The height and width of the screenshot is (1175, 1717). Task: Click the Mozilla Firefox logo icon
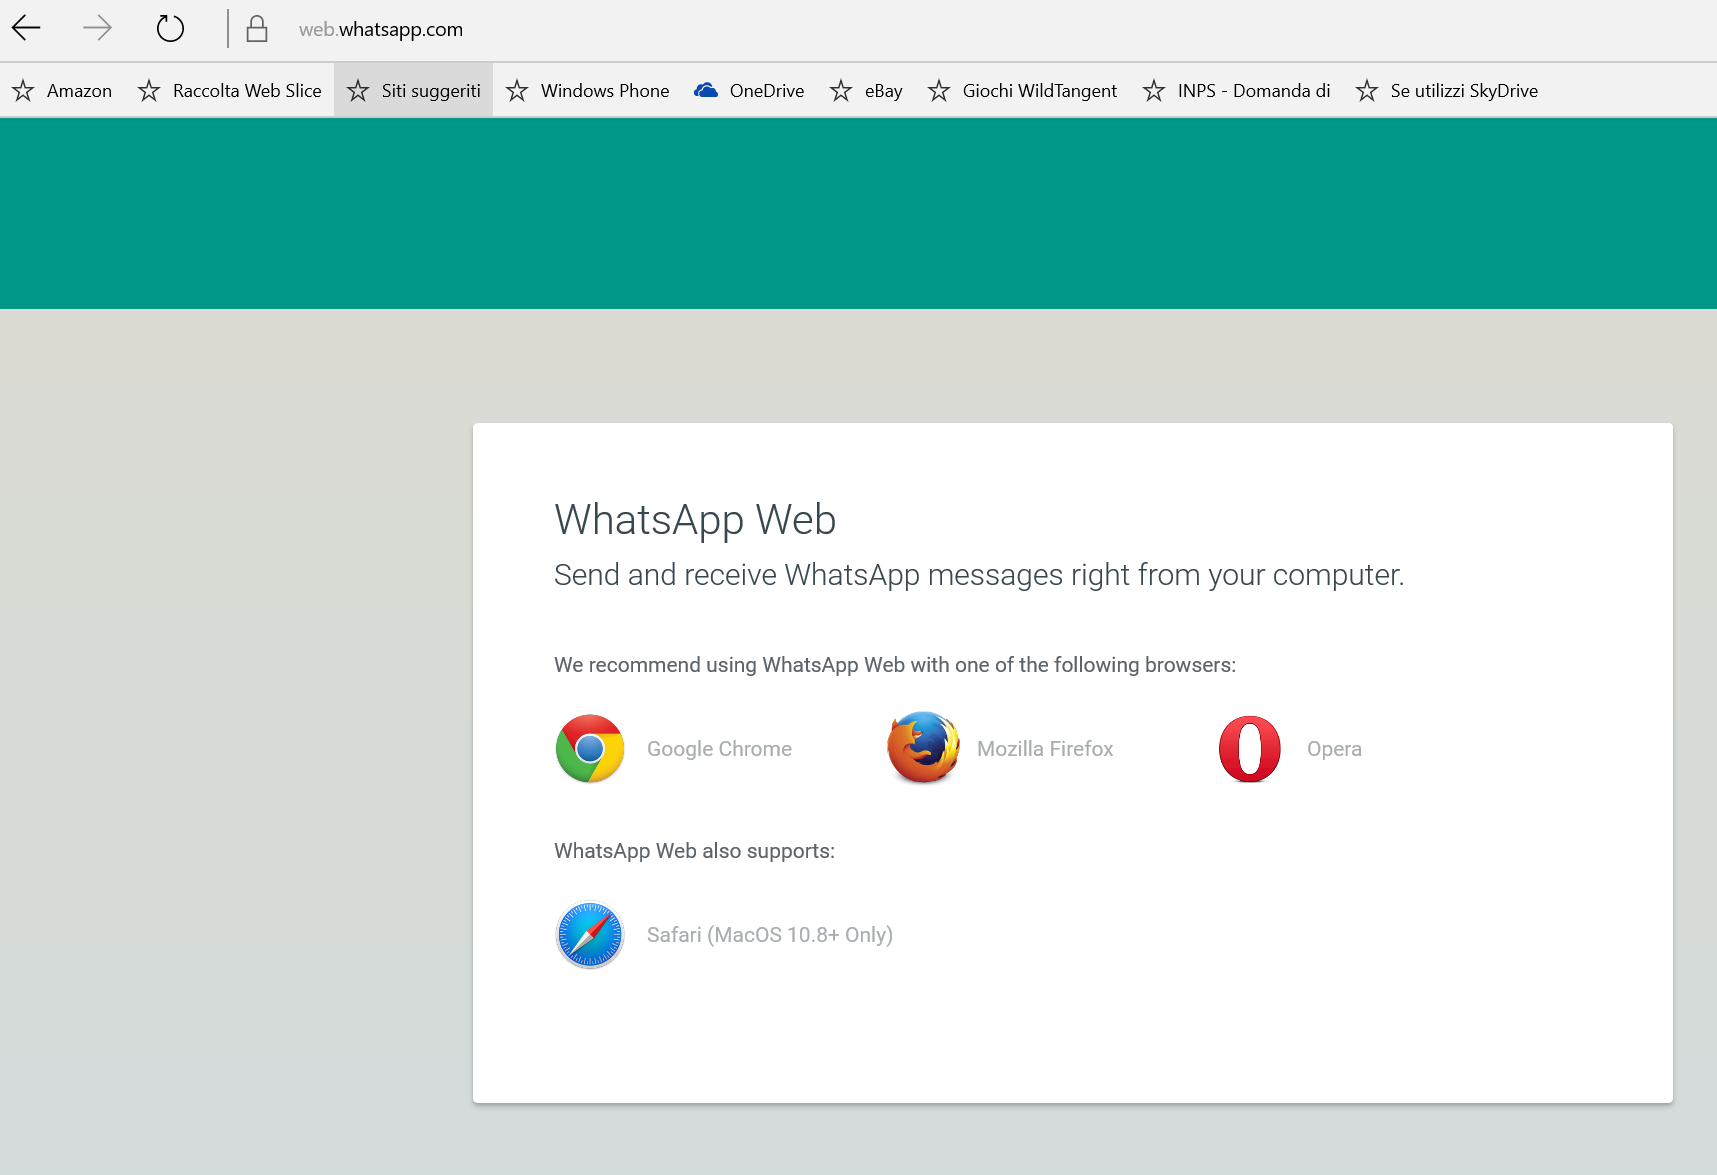click(x=923, y=748)
